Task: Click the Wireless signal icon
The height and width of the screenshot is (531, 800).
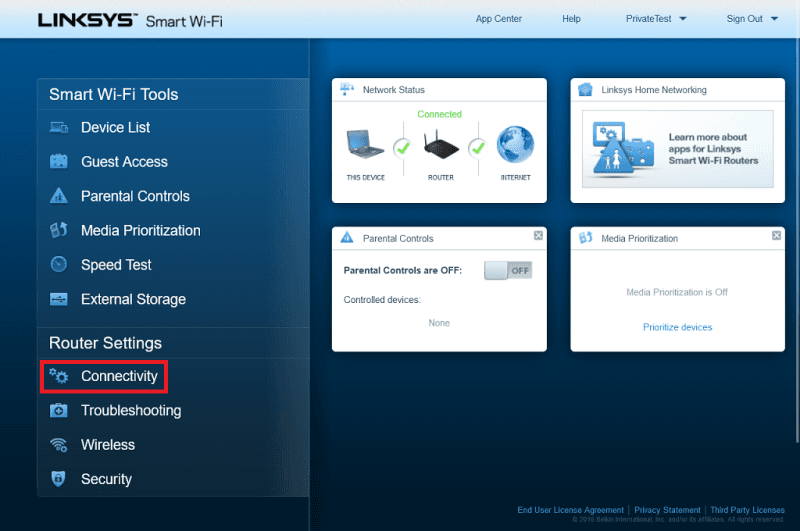Action: click(59, 445)
